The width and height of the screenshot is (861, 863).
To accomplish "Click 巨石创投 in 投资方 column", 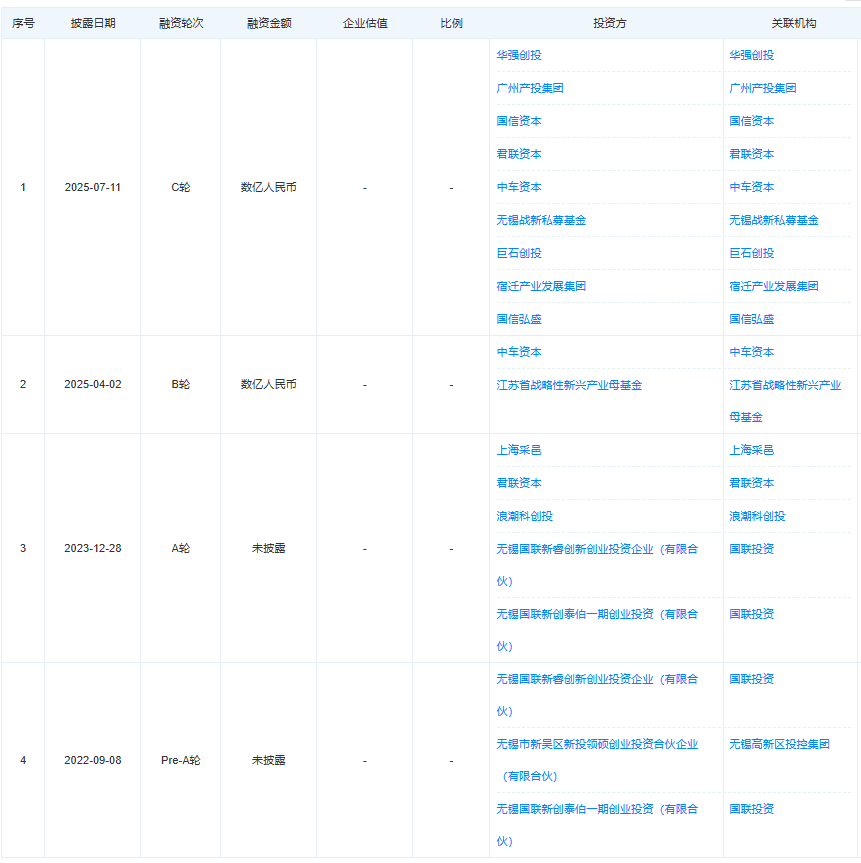I will pyautogui.click(x=519, y=253).
